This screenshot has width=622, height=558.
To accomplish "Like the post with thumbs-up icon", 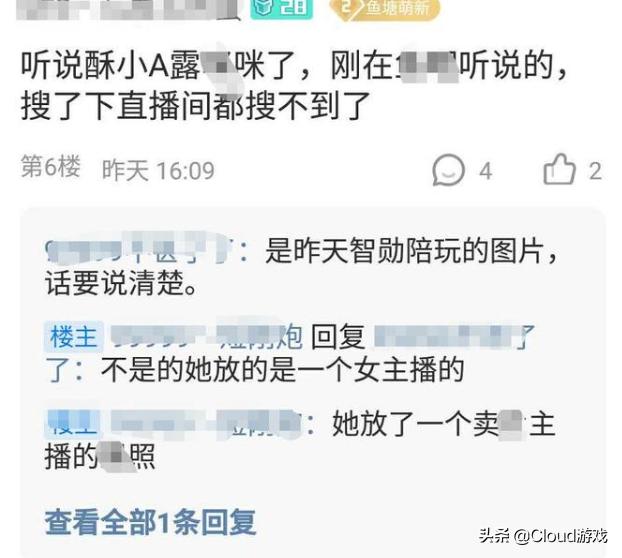I will [559, 169].
